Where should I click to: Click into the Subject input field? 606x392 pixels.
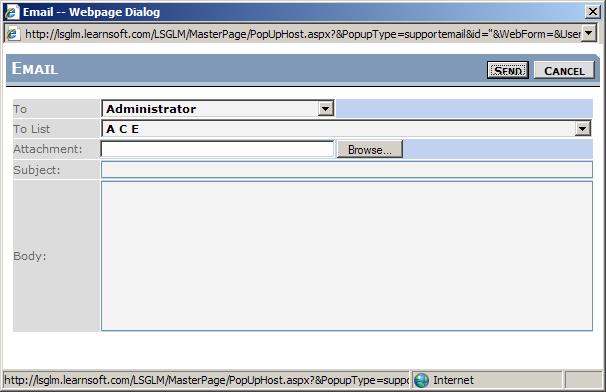point(347,170)
